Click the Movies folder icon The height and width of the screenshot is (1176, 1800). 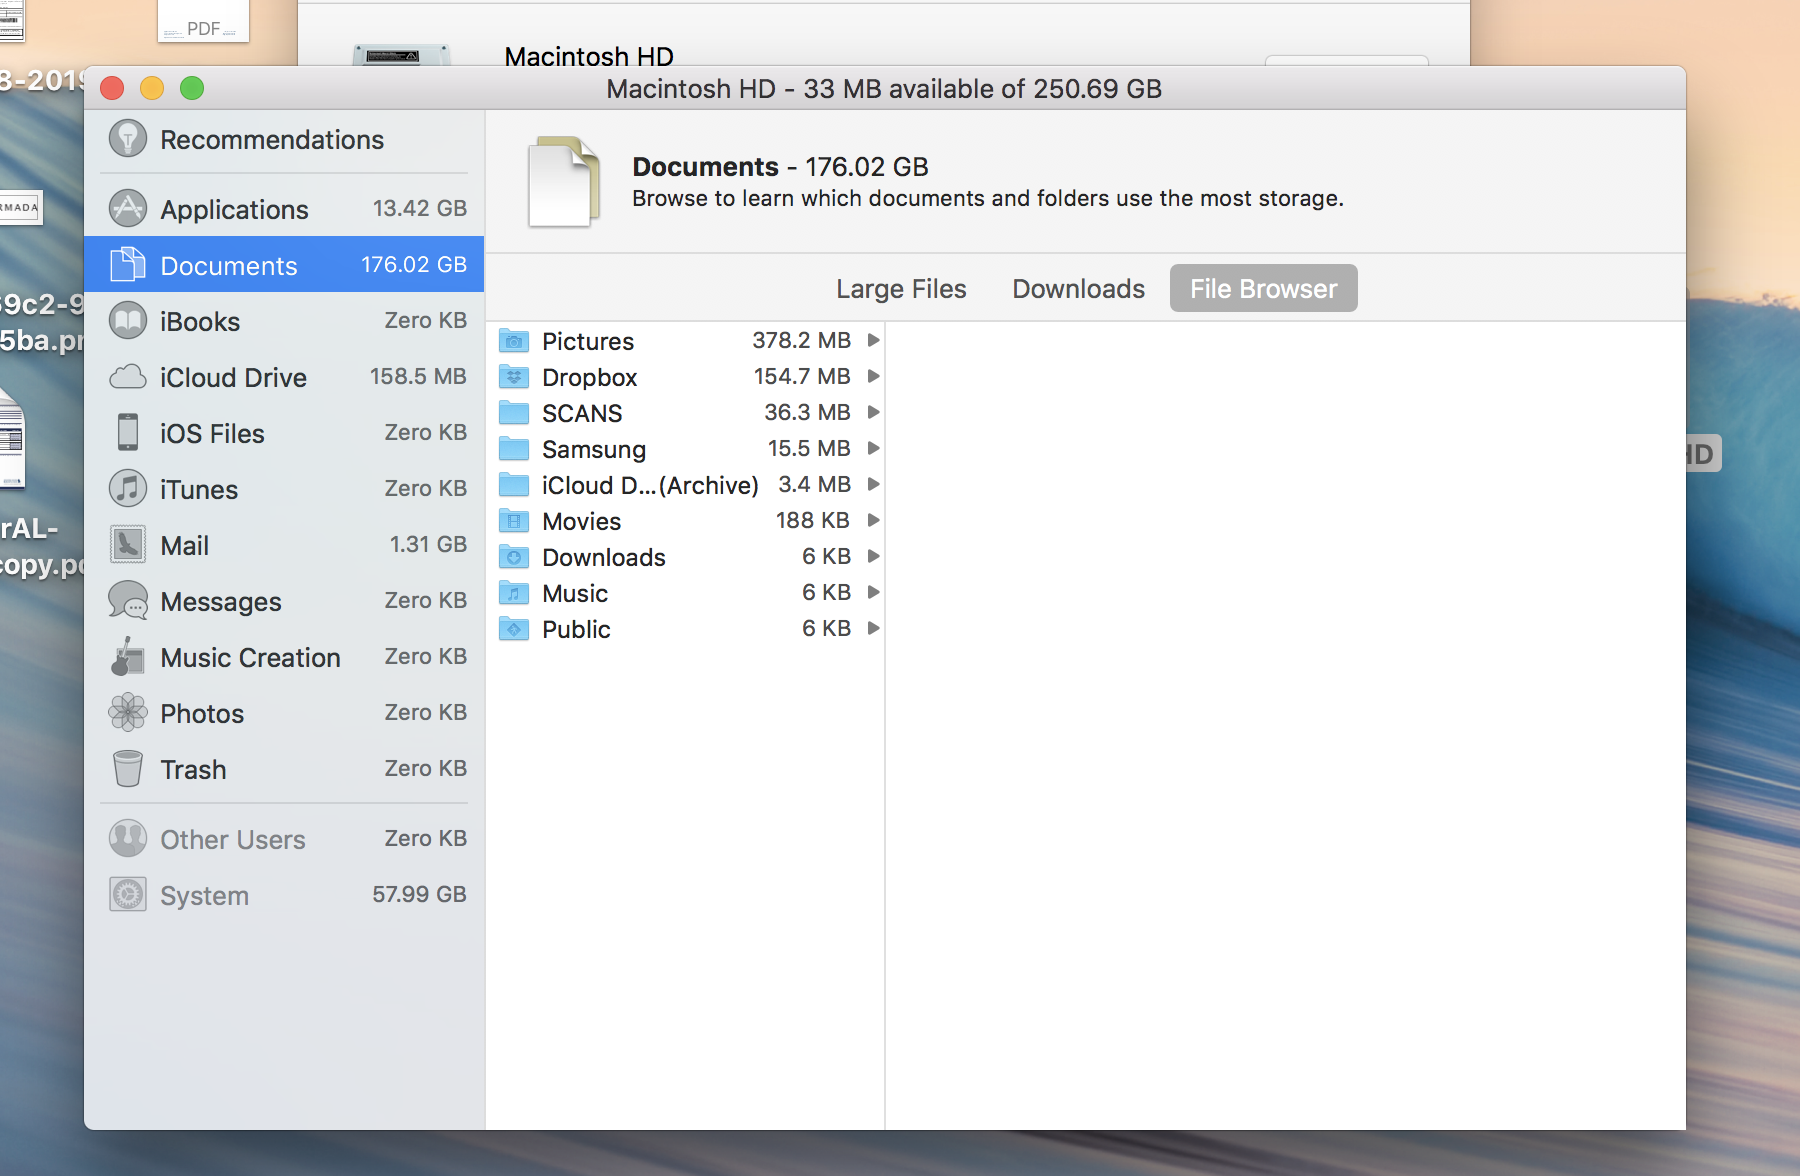click(x=514, y=521)
